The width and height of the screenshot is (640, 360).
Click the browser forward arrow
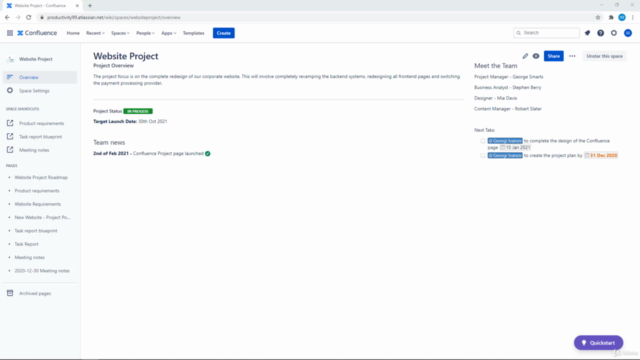click(x=18, y=18)
